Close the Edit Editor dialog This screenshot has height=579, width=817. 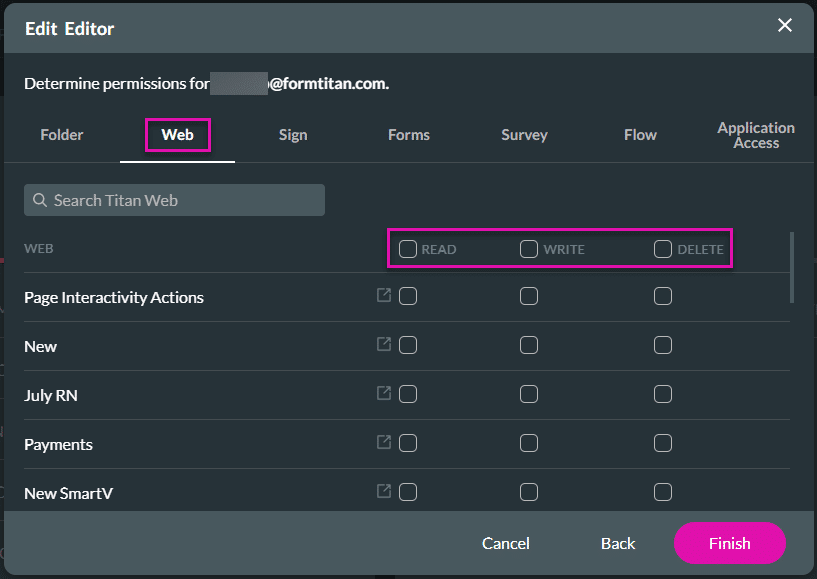pyautogui.click(x=785, y=26)
